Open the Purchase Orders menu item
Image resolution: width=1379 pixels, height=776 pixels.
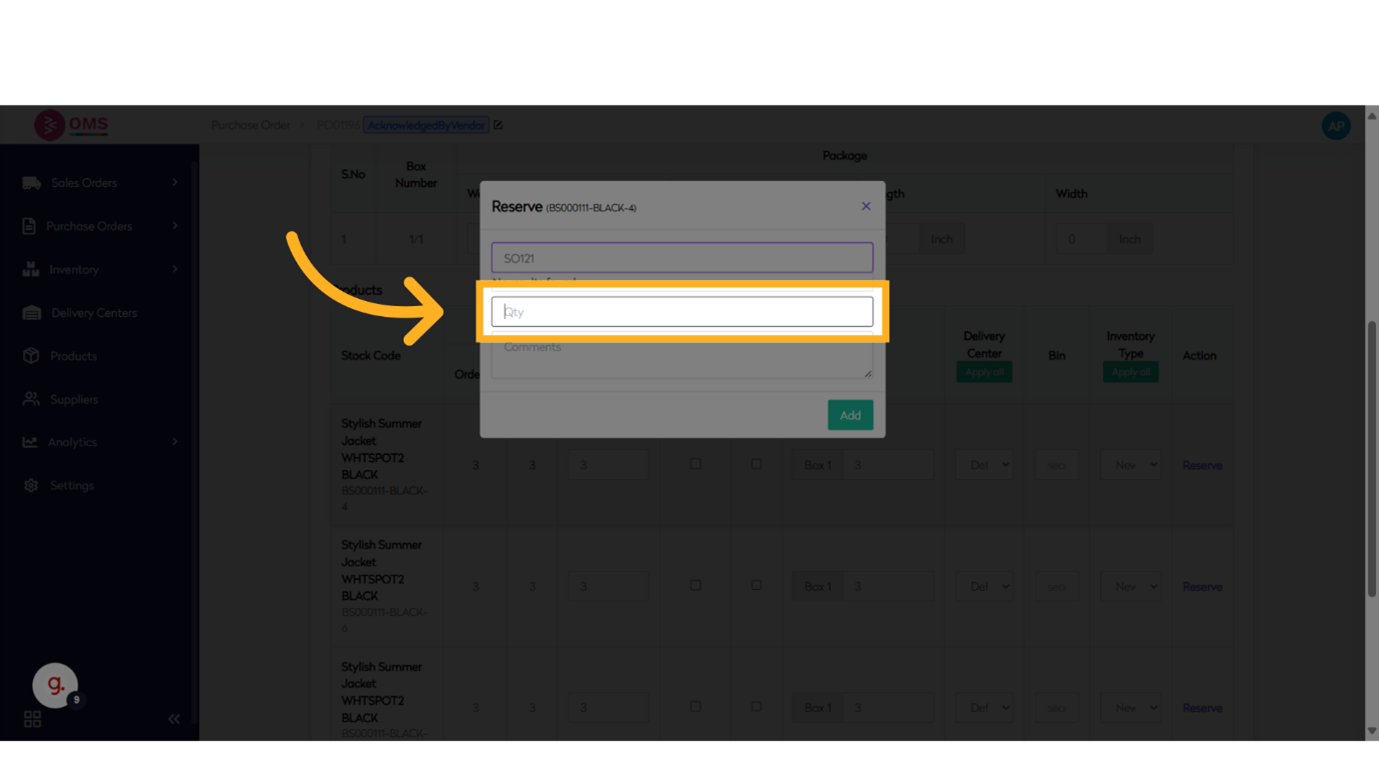pyautogui.click(x=89, y=226)
